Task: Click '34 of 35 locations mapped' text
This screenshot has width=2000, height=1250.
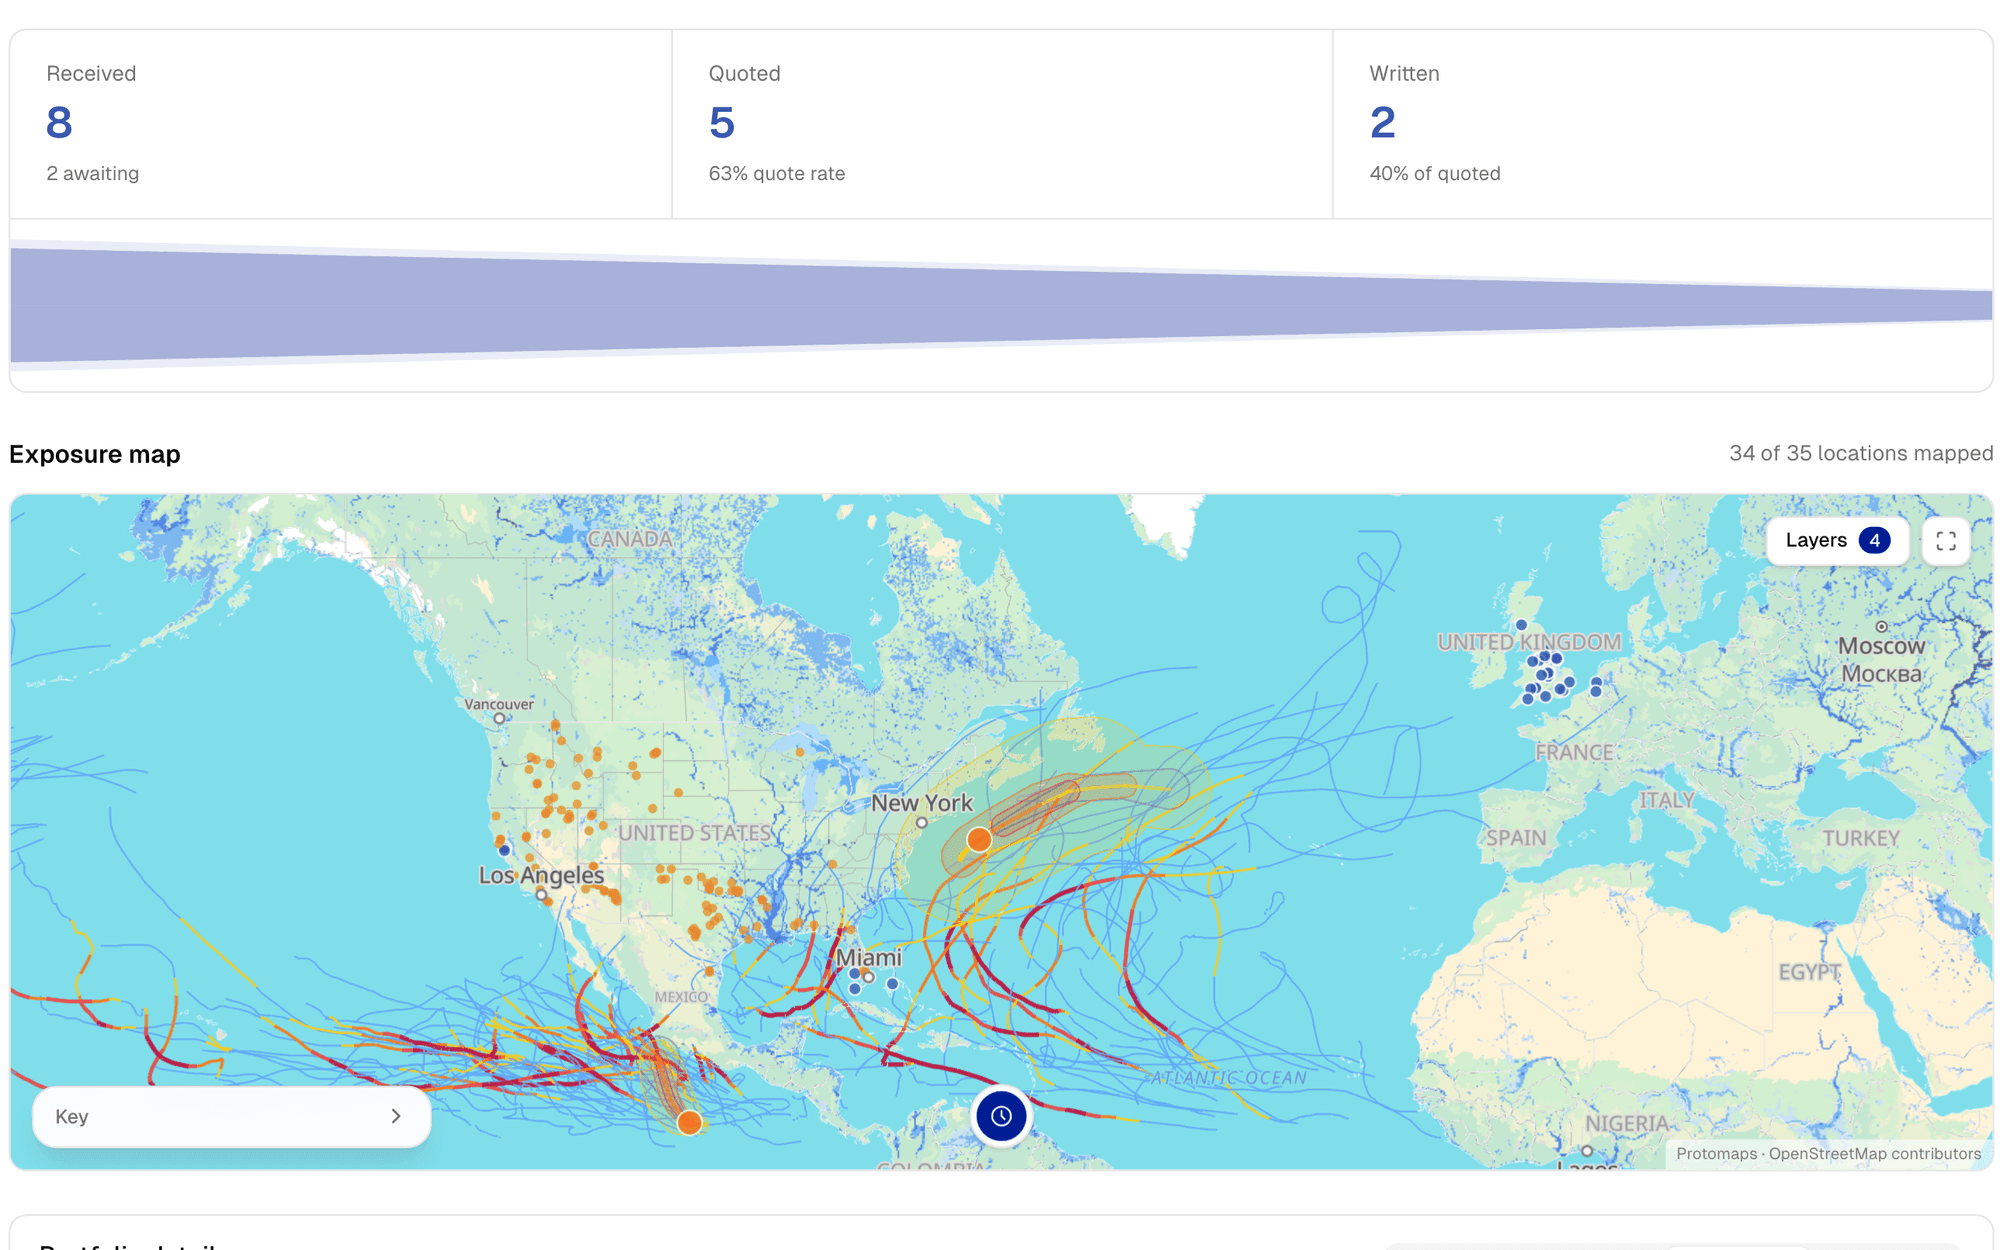Action: (x=1861, y=453)
